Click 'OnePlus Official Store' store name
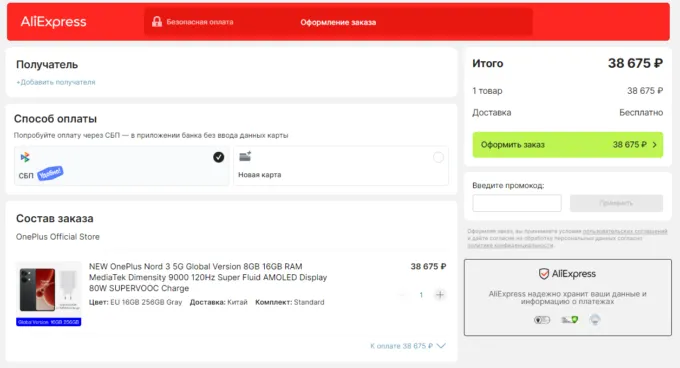680x368 pixels. coord(58,237)
